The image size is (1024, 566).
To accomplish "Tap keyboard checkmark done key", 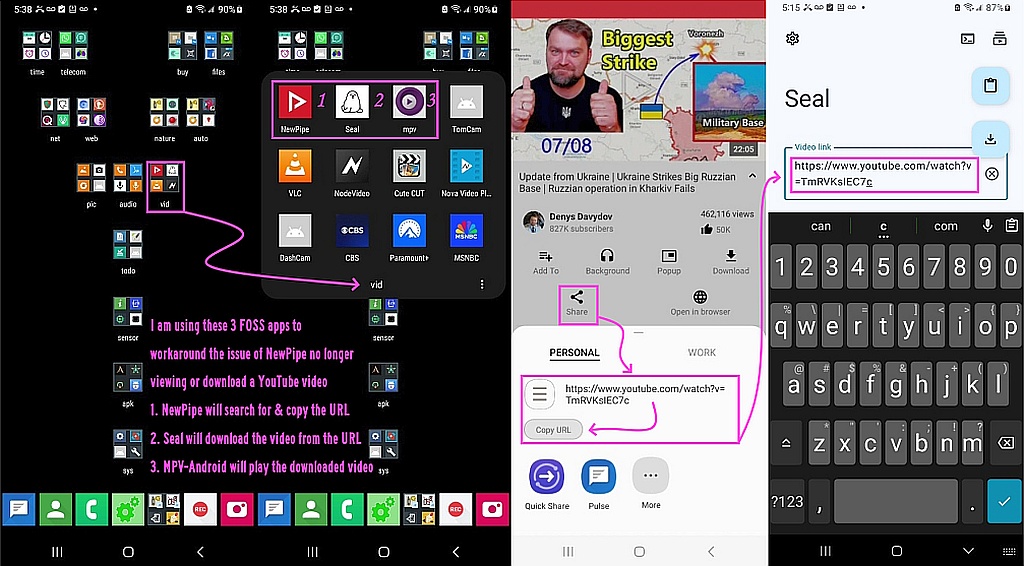I will point(1004,501).
